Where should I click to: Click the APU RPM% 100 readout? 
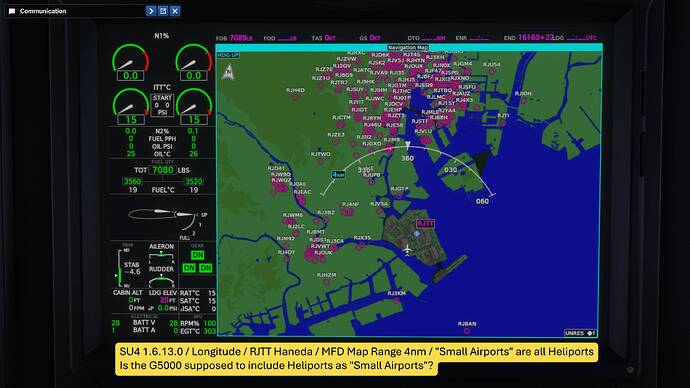coord(198,323)
